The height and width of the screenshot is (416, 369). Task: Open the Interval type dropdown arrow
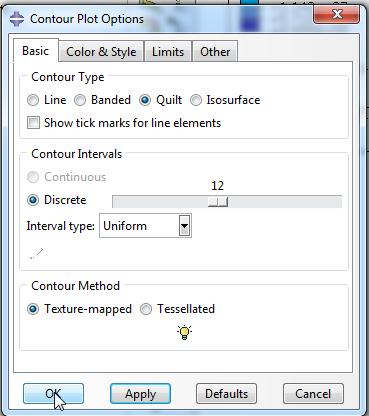coord(184,226)
